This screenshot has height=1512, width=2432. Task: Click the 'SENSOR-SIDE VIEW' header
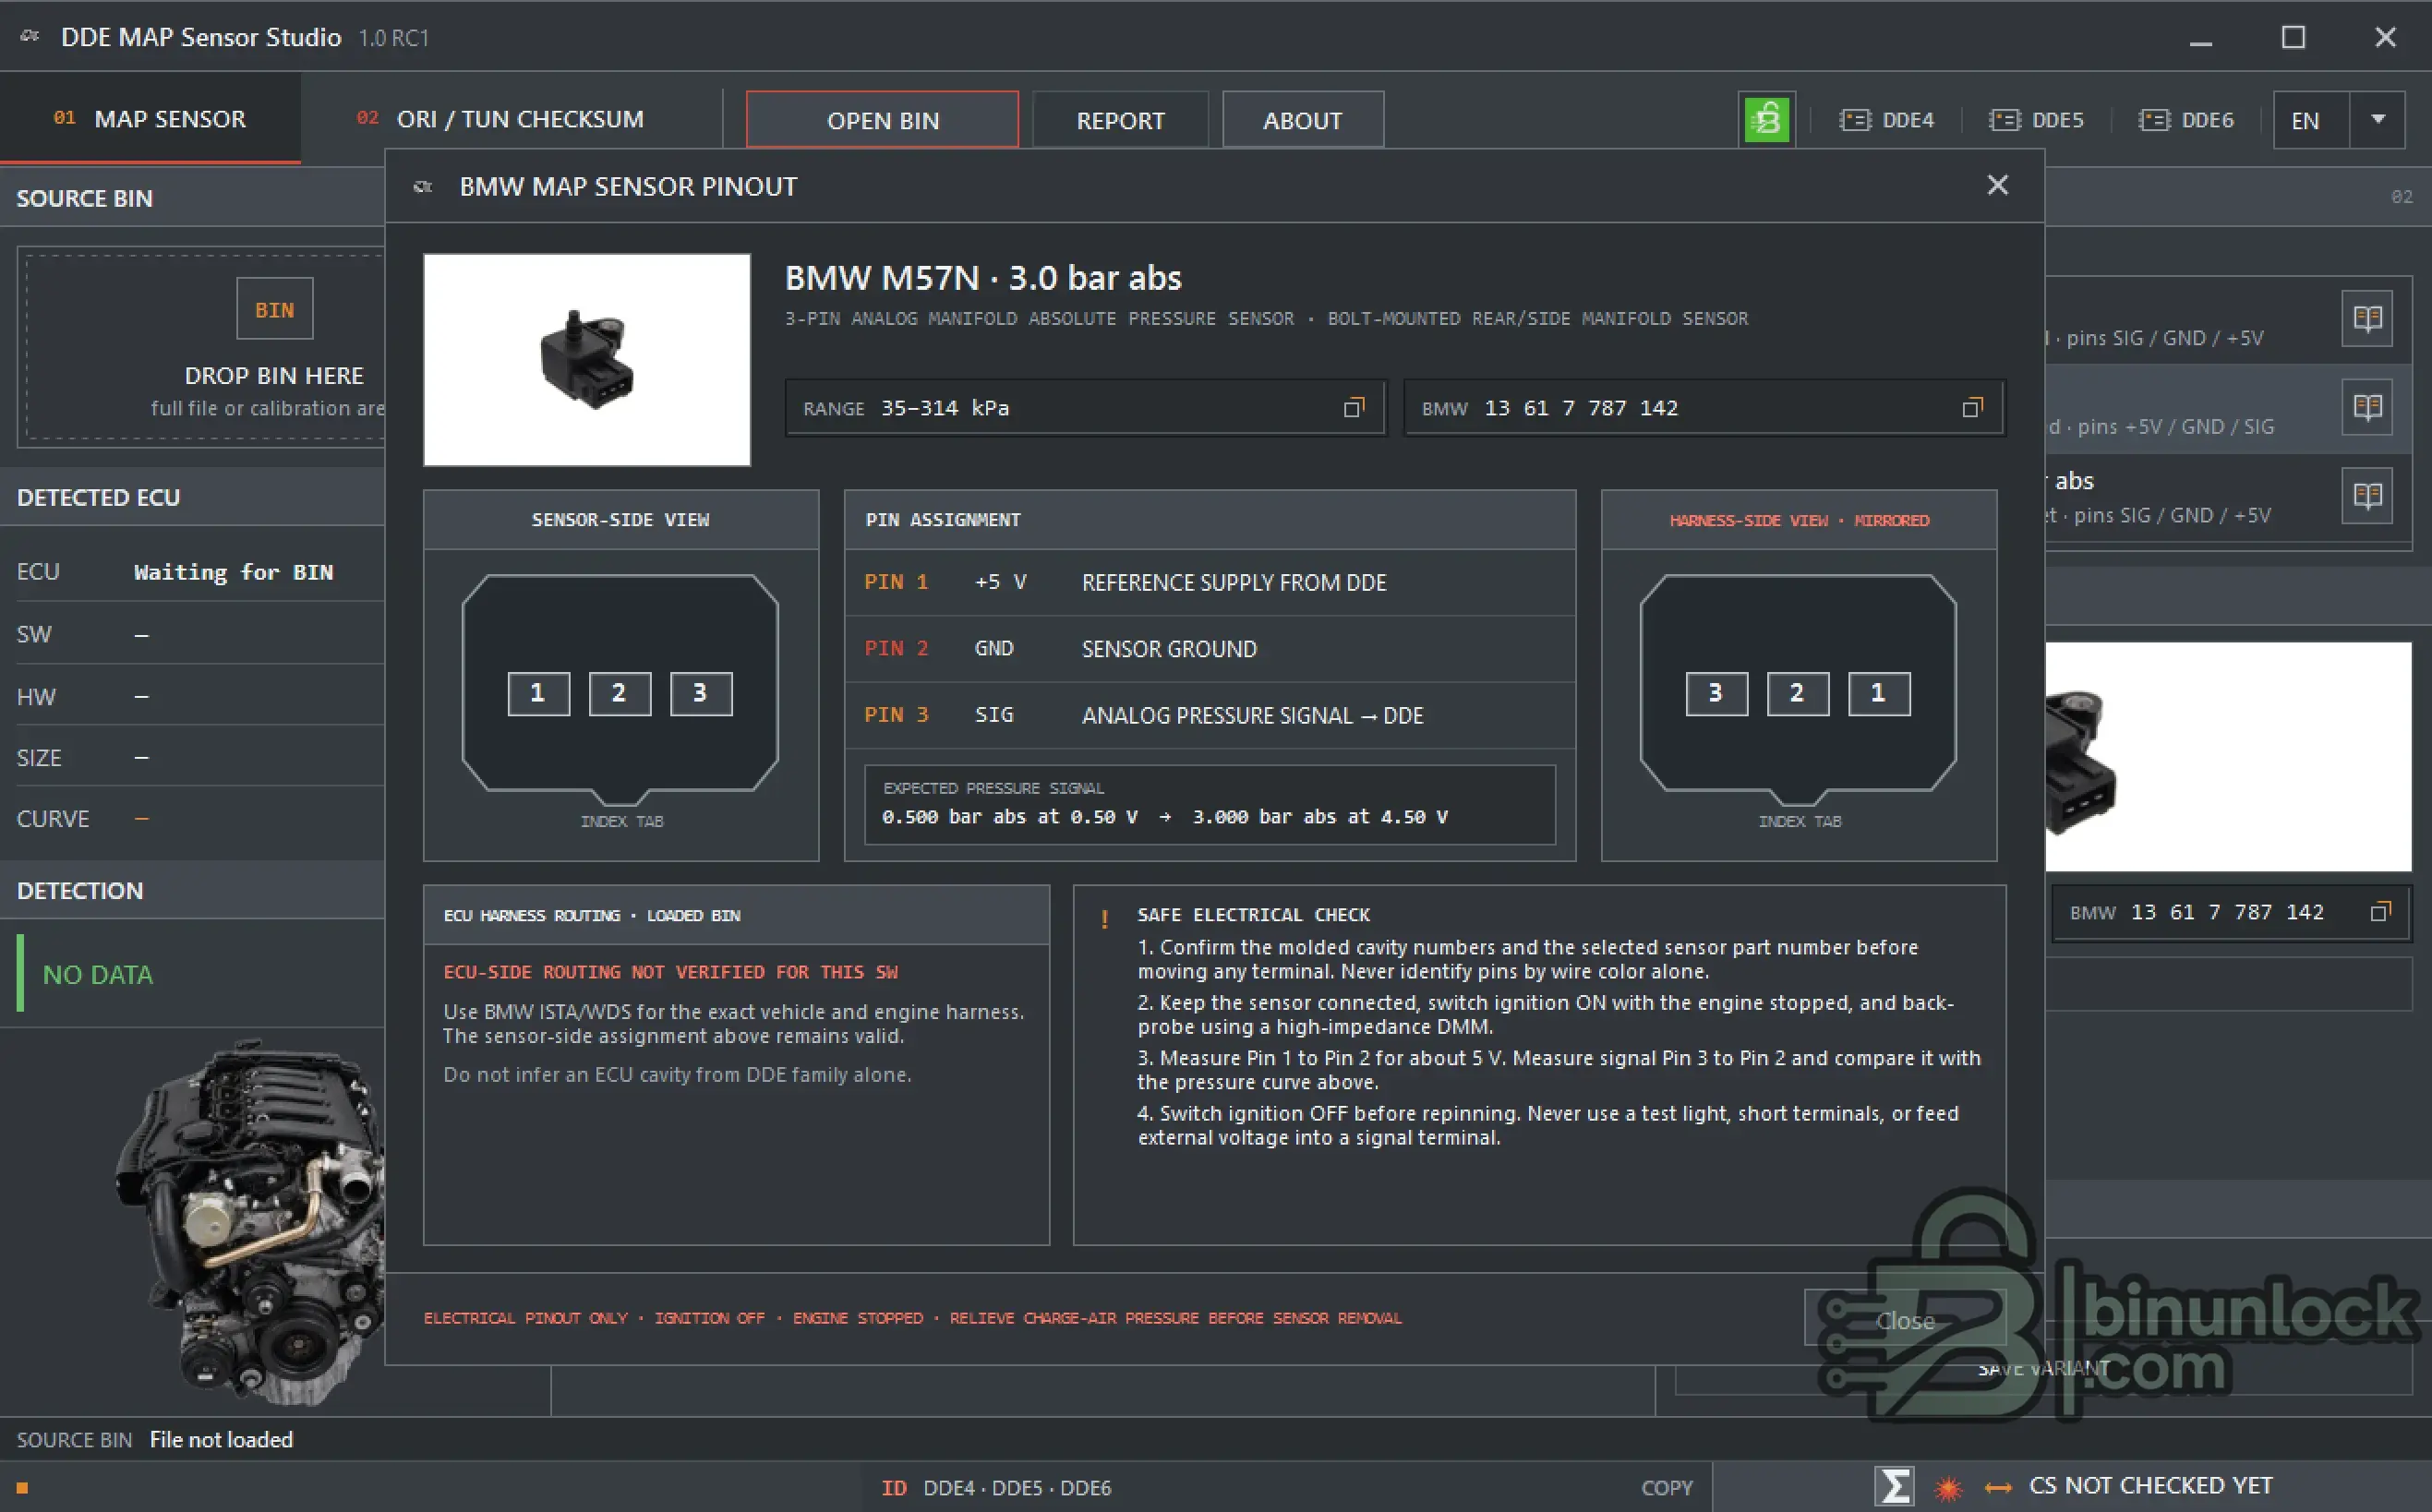[620, 520]
